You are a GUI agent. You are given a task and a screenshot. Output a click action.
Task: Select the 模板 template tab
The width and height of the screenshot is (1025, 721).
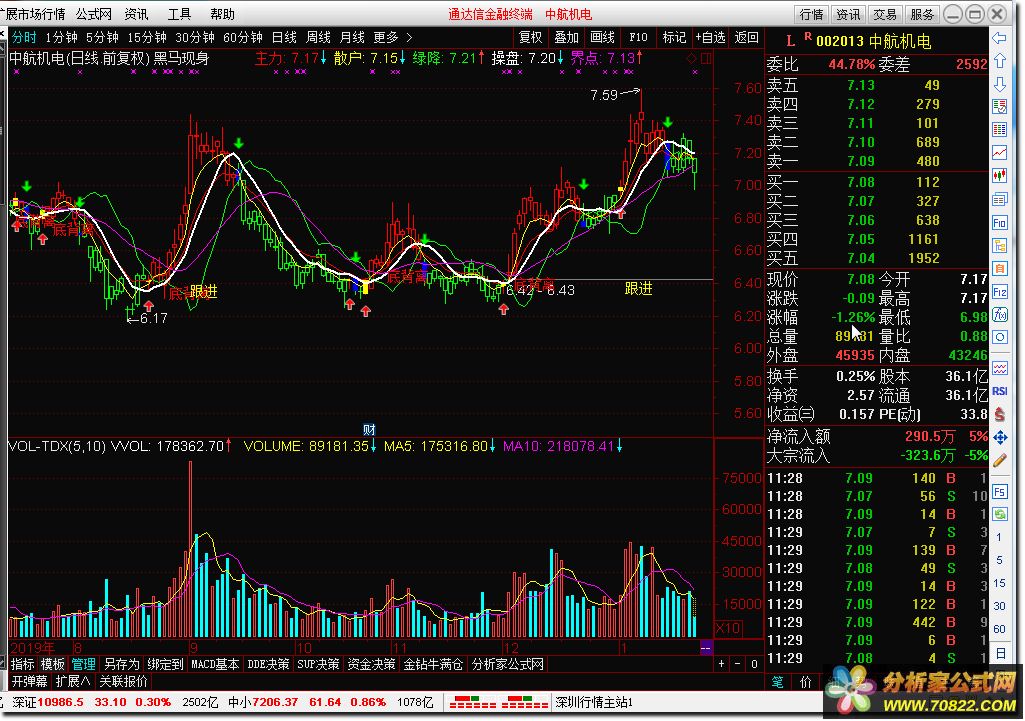pos(52,664)
